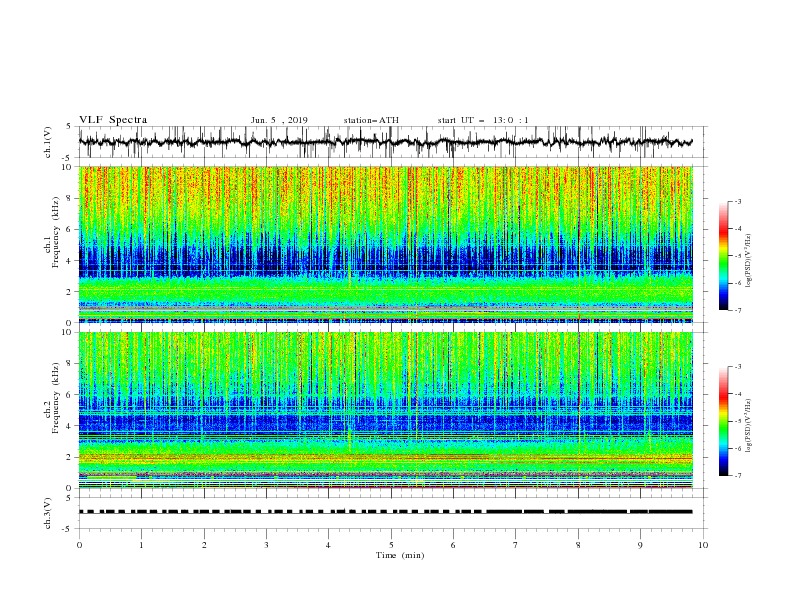Click the "8" kHz tick of the ch.2 spectrogram

(69, 364)
